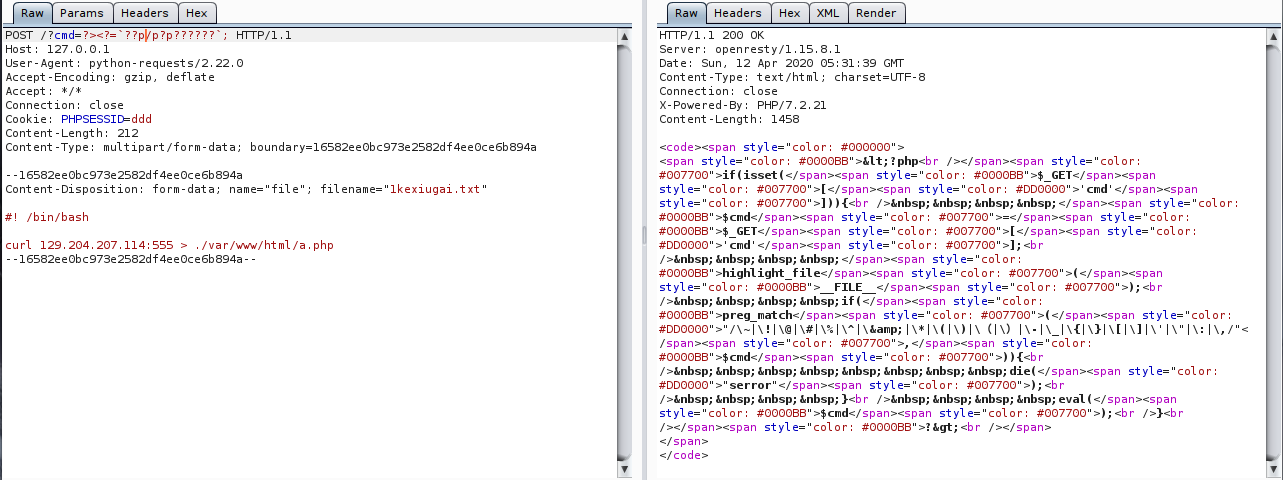The height and width of the screenshot is (480, 1283).
Task: Switch to the response Raw tab
Action: [686, 13]
